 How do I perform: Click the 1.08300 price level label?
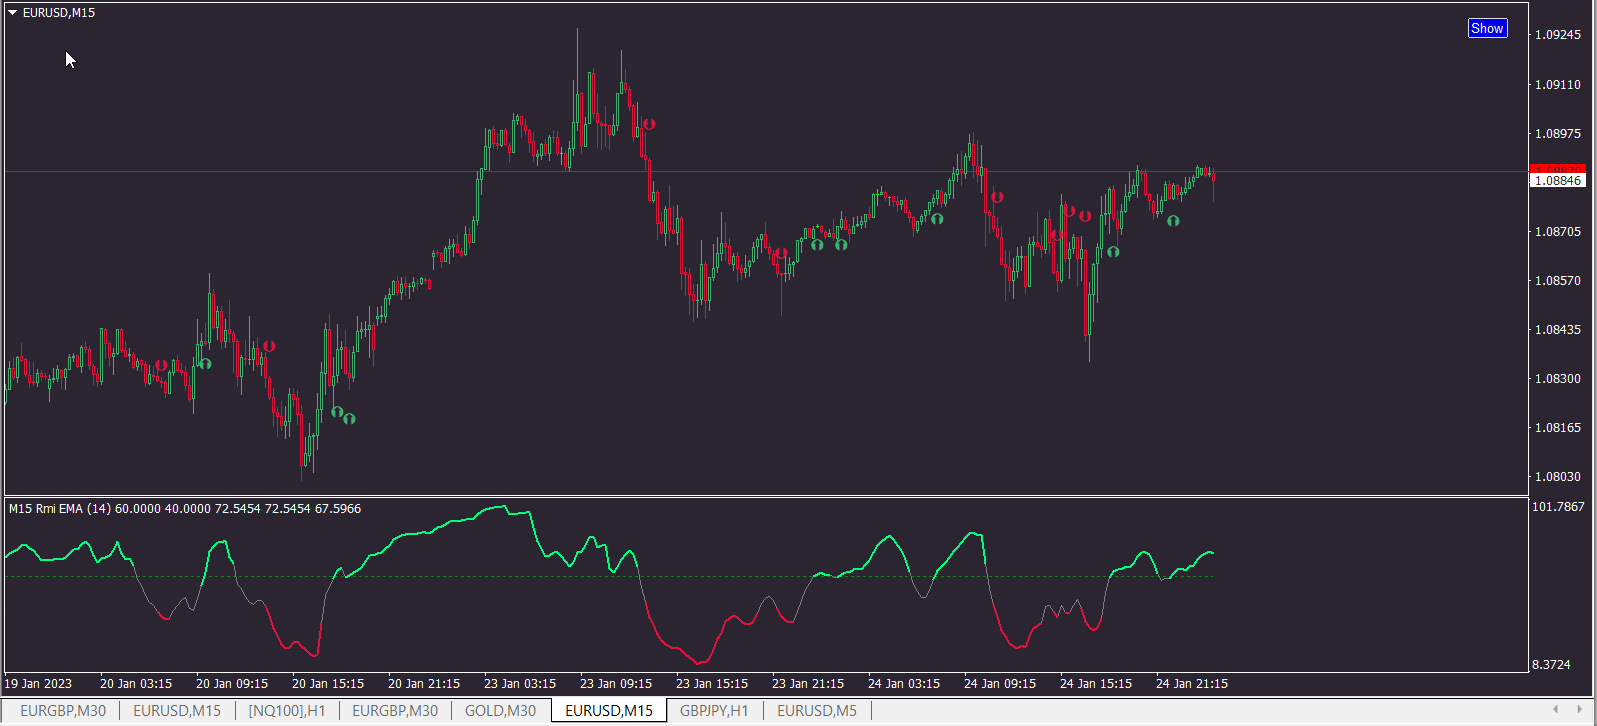pos(1558,379)
